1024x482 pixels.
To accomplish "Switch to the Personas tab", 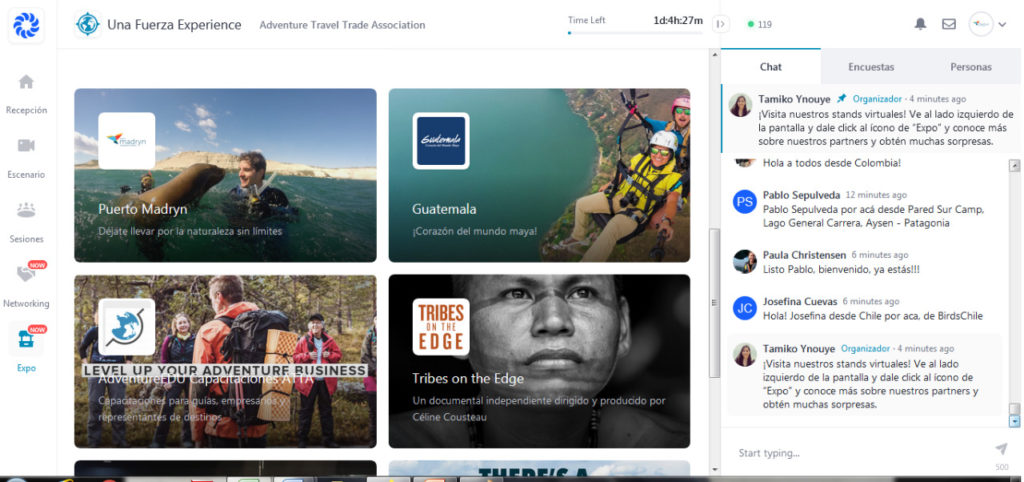I will (x=970, y=67).
